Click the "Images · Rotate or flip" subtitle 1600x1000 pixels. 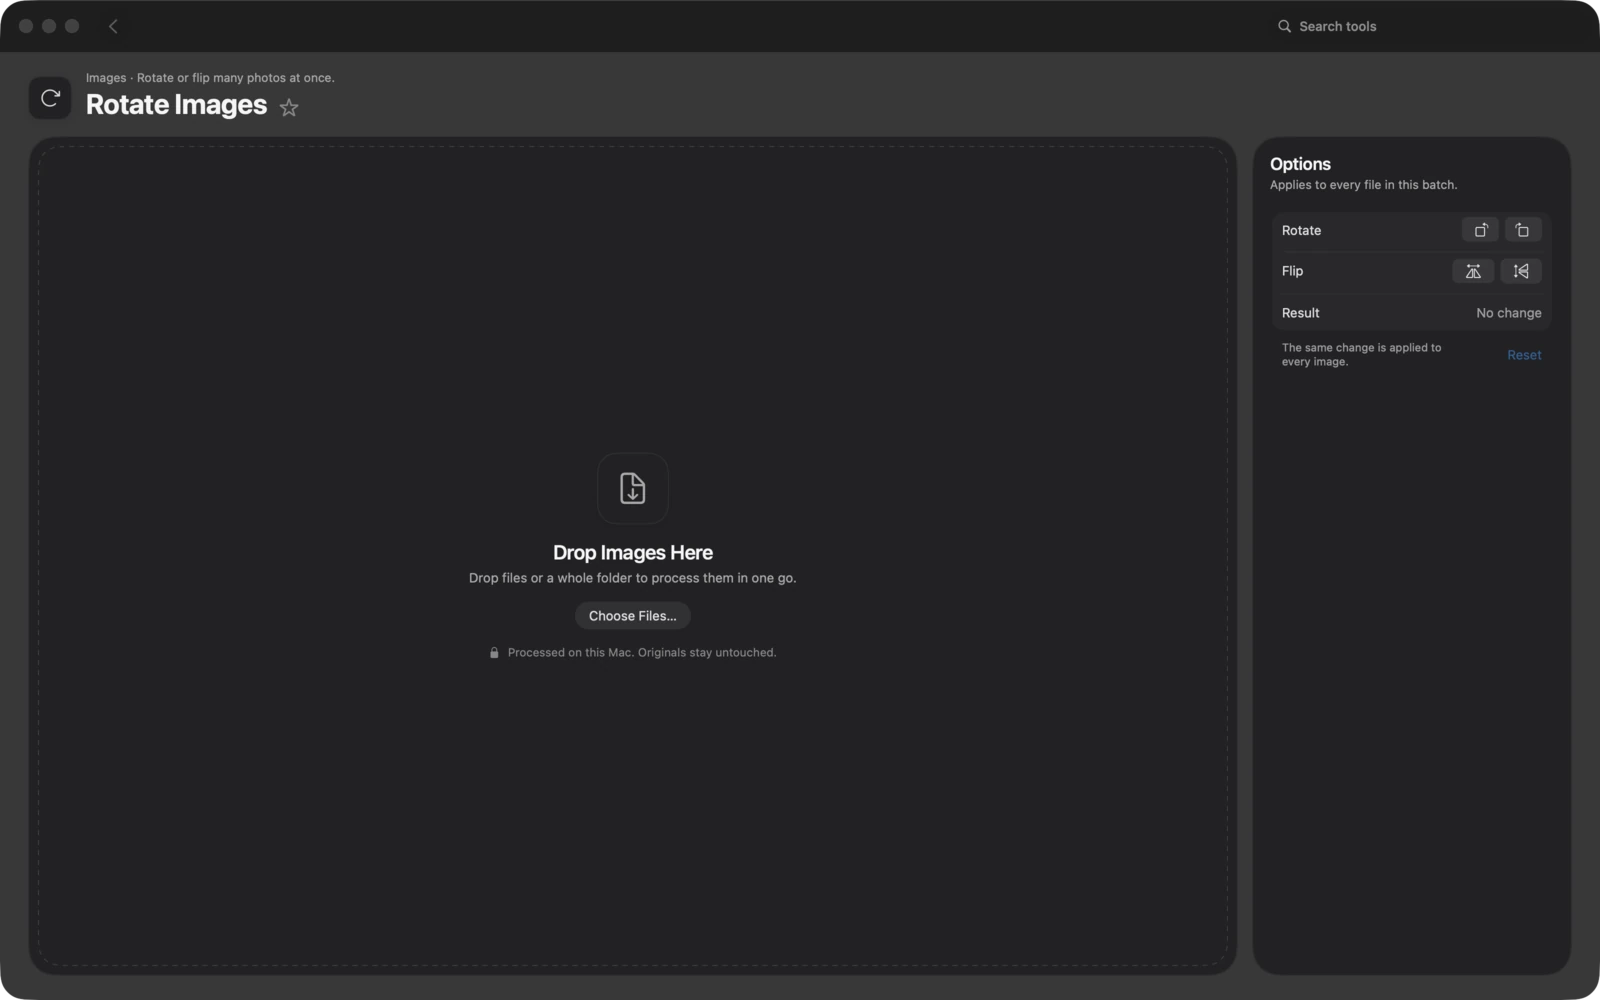pos(210,78)
